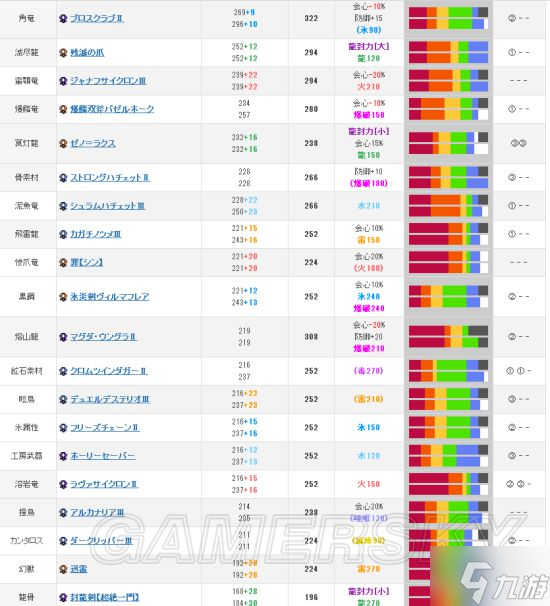Click the 水210 element value for シュラムハチェットIII
The height and width of the screenshot is (606, 550).
pyautogui.click(x=369, y=206)
